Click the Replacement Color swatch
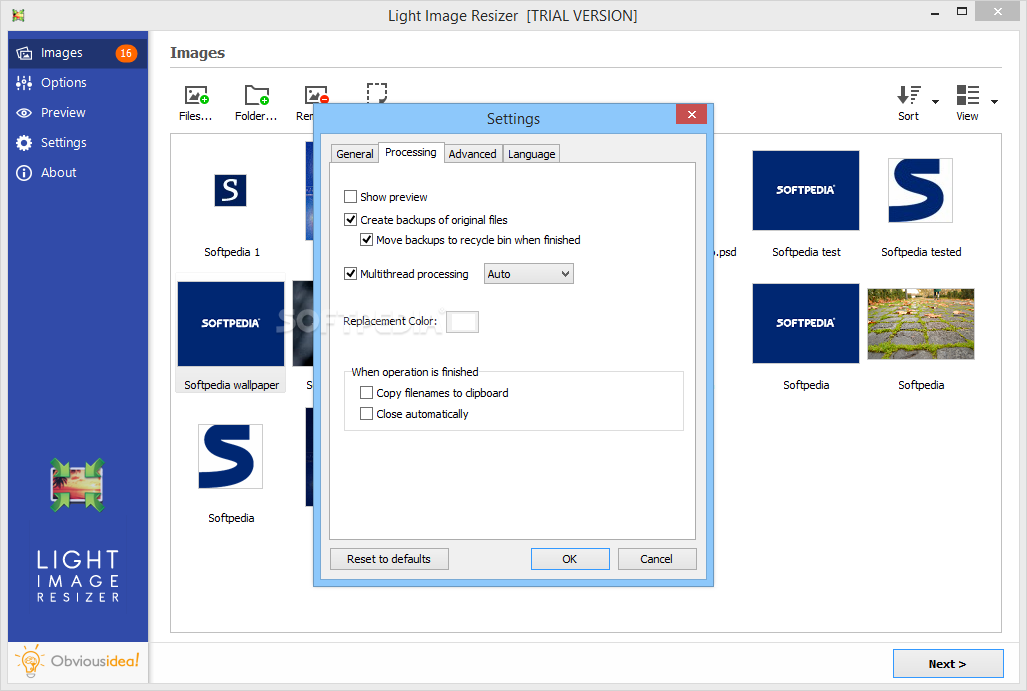This screenshot has height=691, width=1027. tap(462, 322)
